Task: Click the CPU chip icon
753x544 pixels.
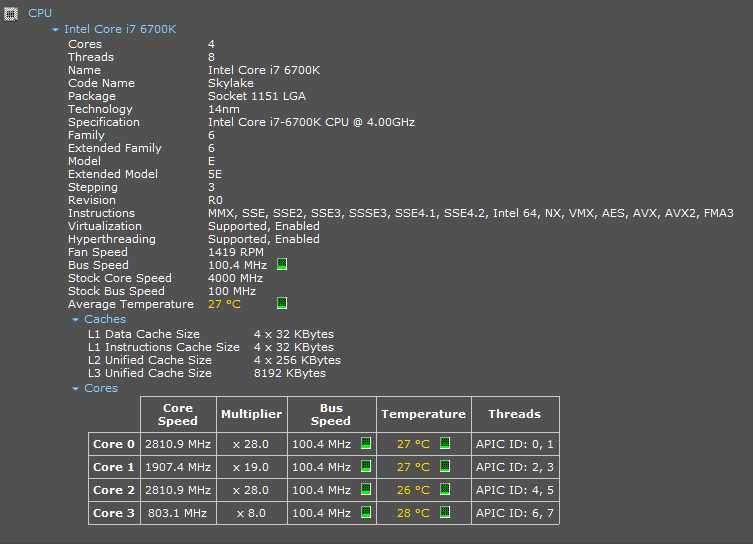Action: tap(11, 14)
